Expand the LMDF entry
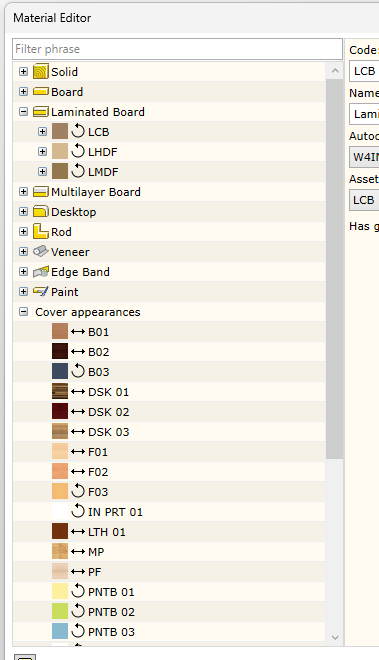This screenshot has height=660, width=379. click(x=42, y=172)
